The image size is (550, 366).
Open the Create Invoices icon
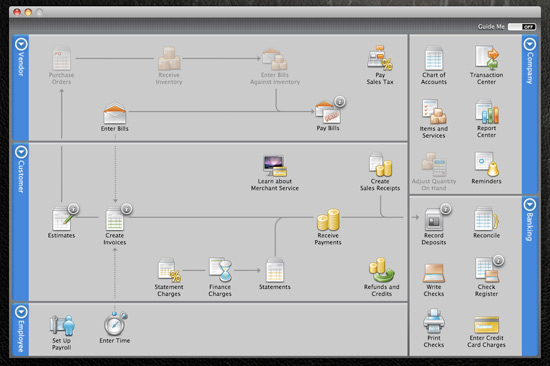coord(115,219)
